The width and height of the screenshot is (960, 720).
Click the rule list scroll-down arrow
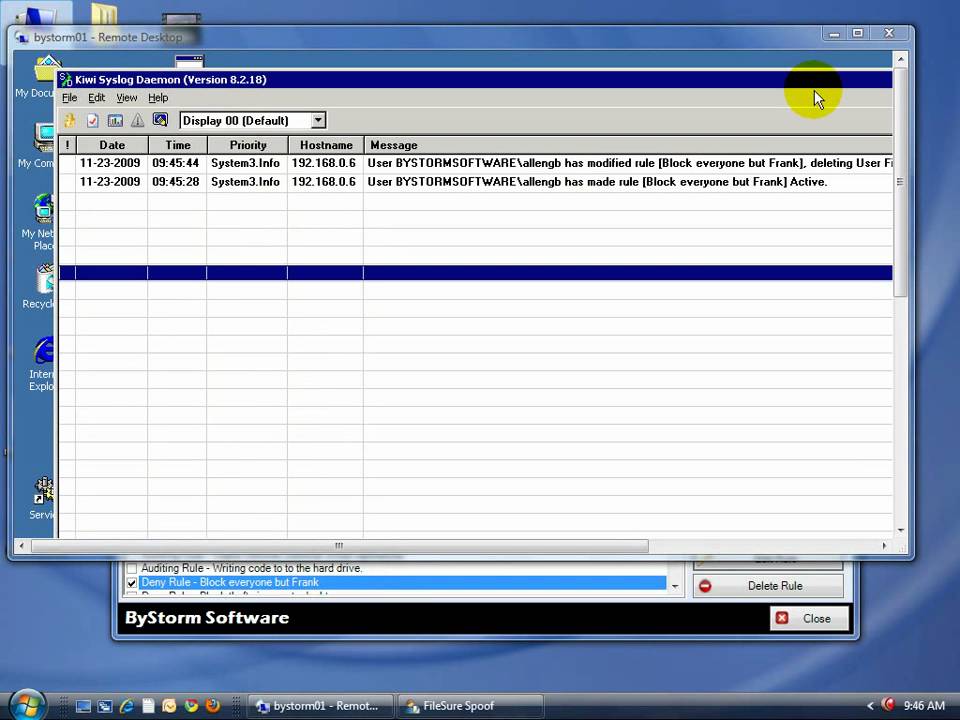pyautogui.click(x=675, y=586)
